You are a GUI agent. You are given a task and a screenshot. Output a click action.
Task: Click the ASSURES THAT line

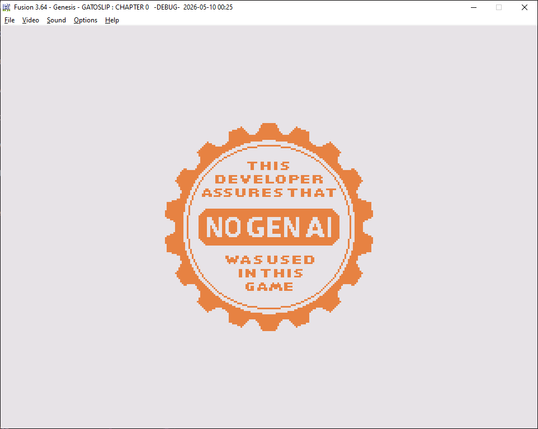(269, 193)
